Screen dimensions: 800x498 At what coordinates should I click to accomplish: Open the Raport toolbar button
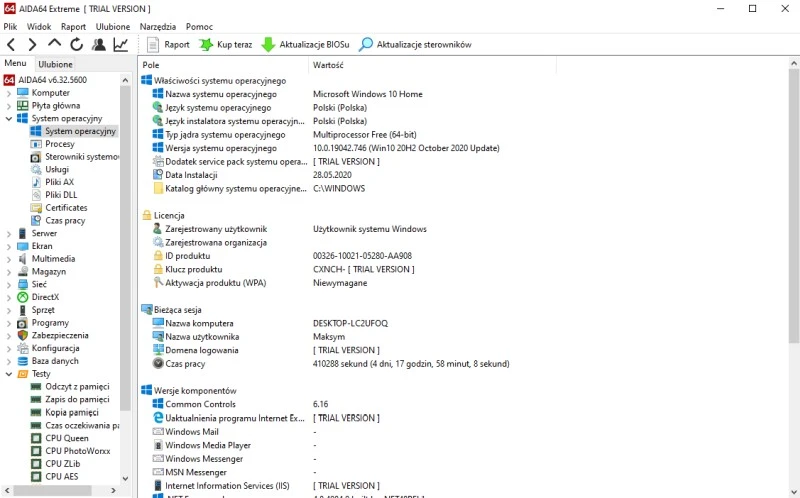(168, 44)
